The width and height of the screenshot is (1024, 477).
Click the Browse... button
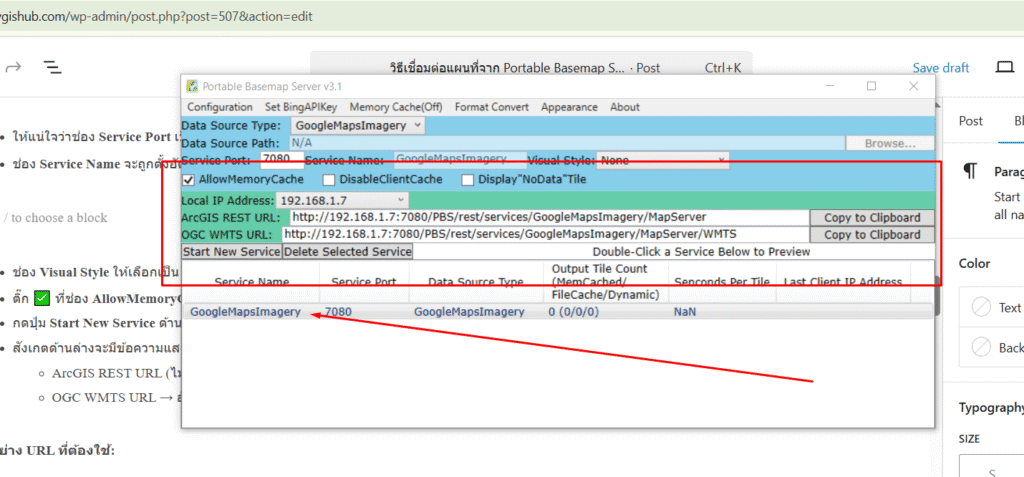(x=889, y=143)
